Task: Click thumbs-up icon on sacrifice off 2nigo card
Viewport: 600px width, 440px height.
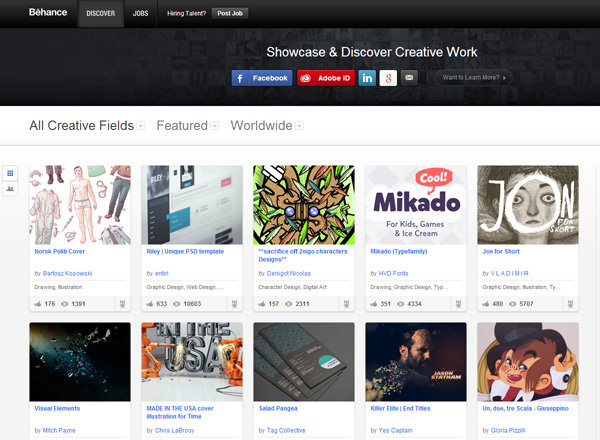Action: 261,304
